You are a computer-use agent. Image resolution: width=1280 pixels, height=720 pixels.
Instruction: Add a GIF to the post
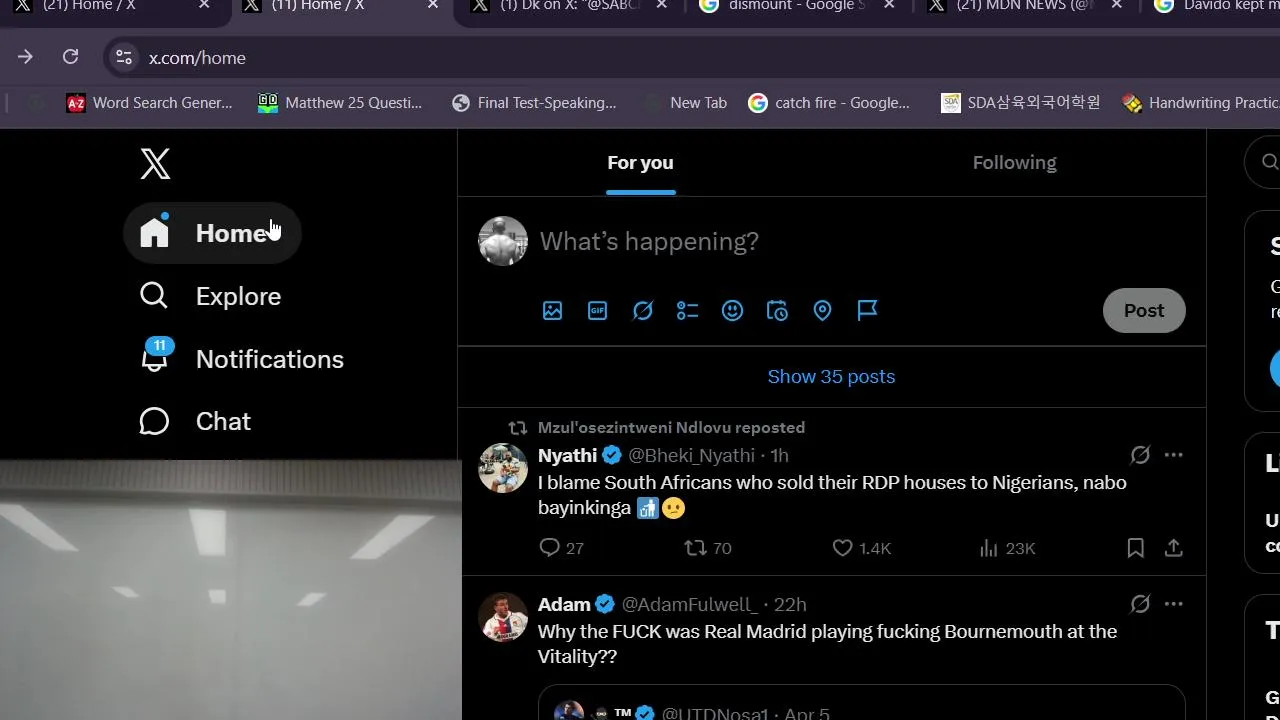pos(598,311)
